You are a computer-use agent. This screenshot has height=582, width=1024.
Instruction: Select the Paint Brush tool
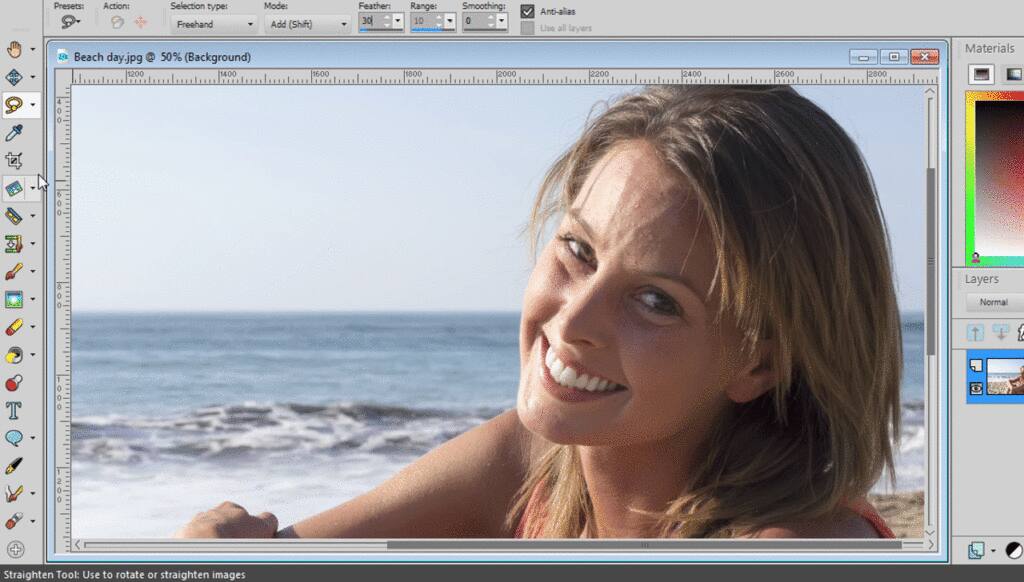(x=14, y=272)
